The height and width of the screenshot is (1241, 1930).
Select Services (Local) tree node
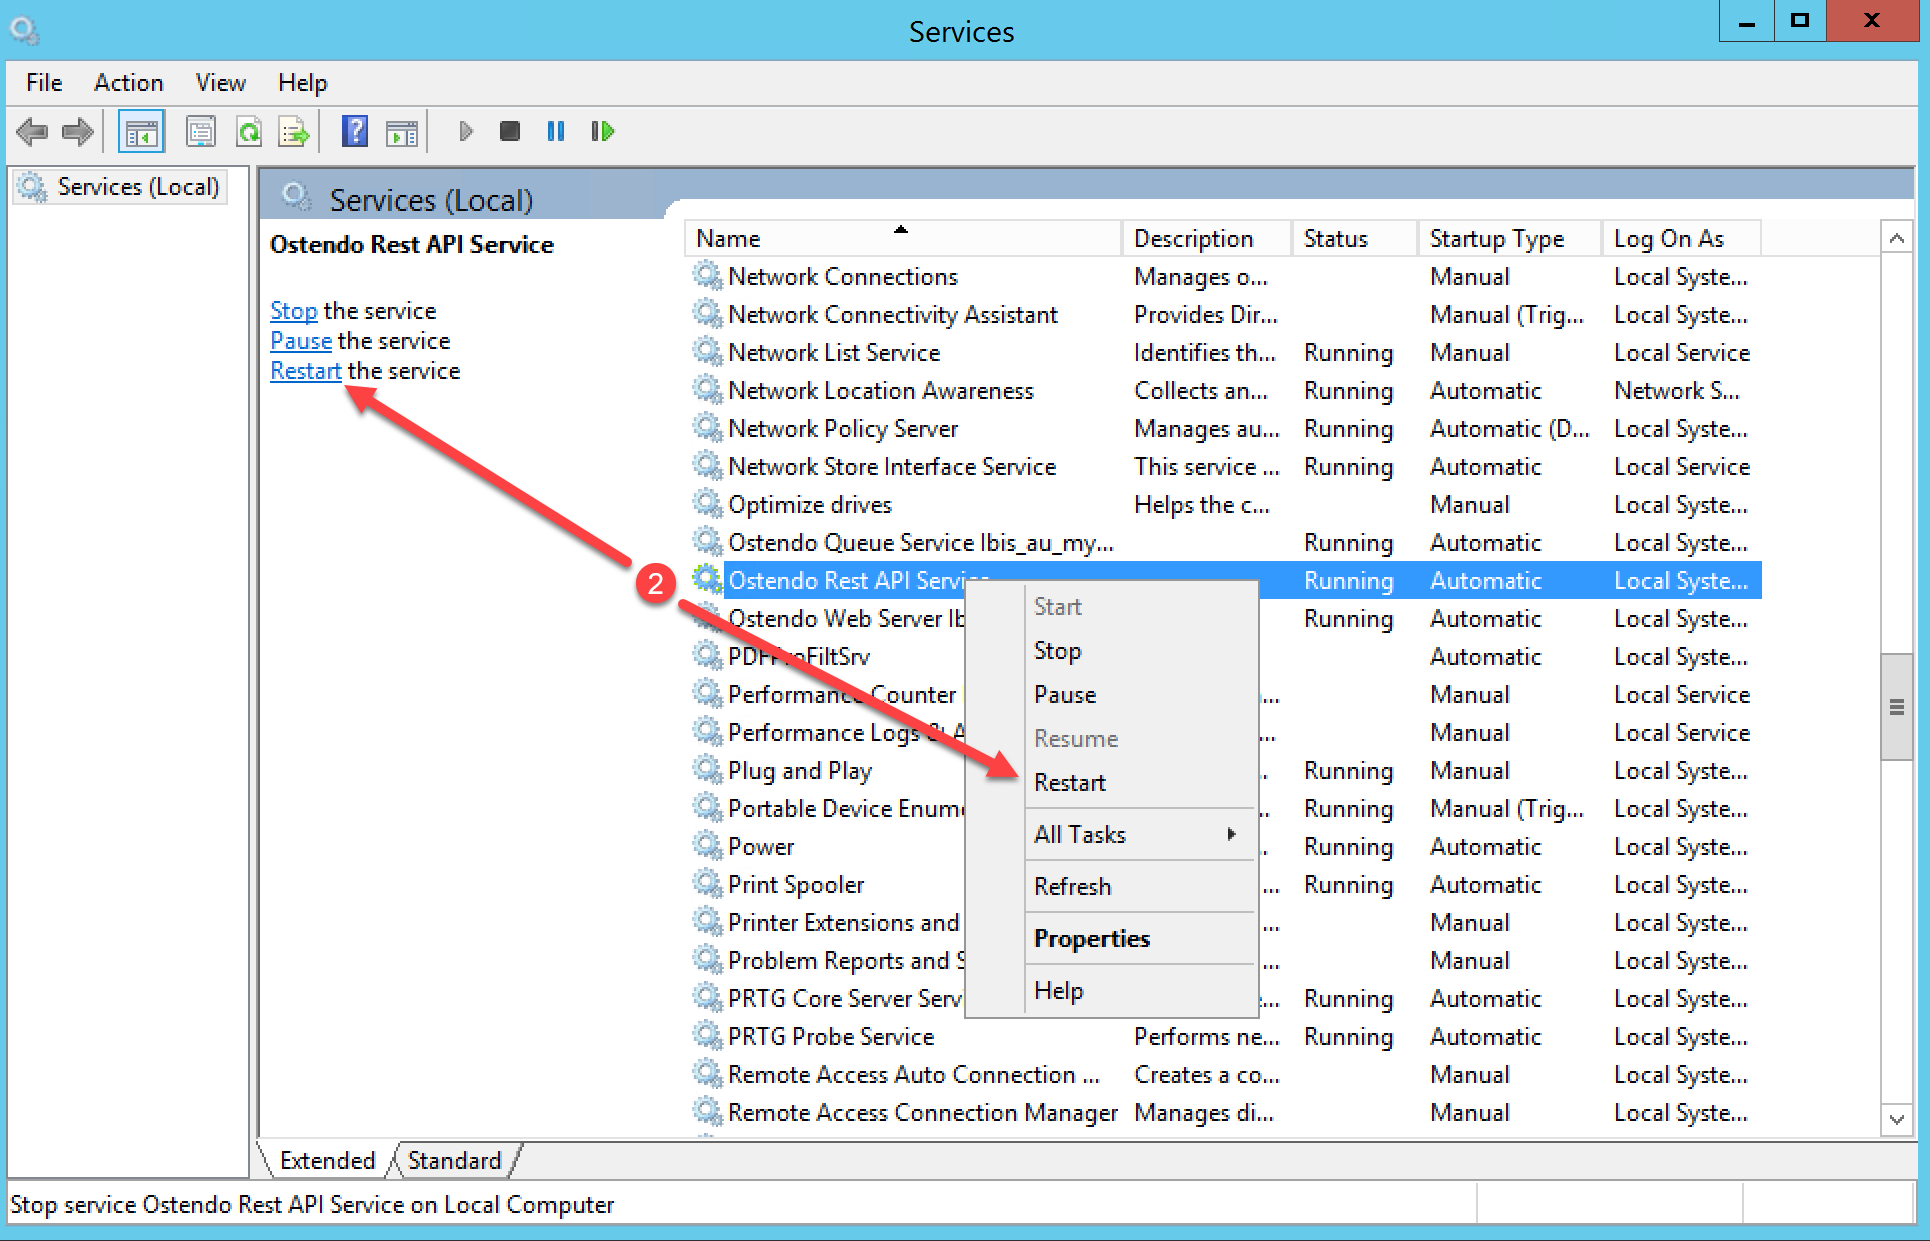[137, 187]
